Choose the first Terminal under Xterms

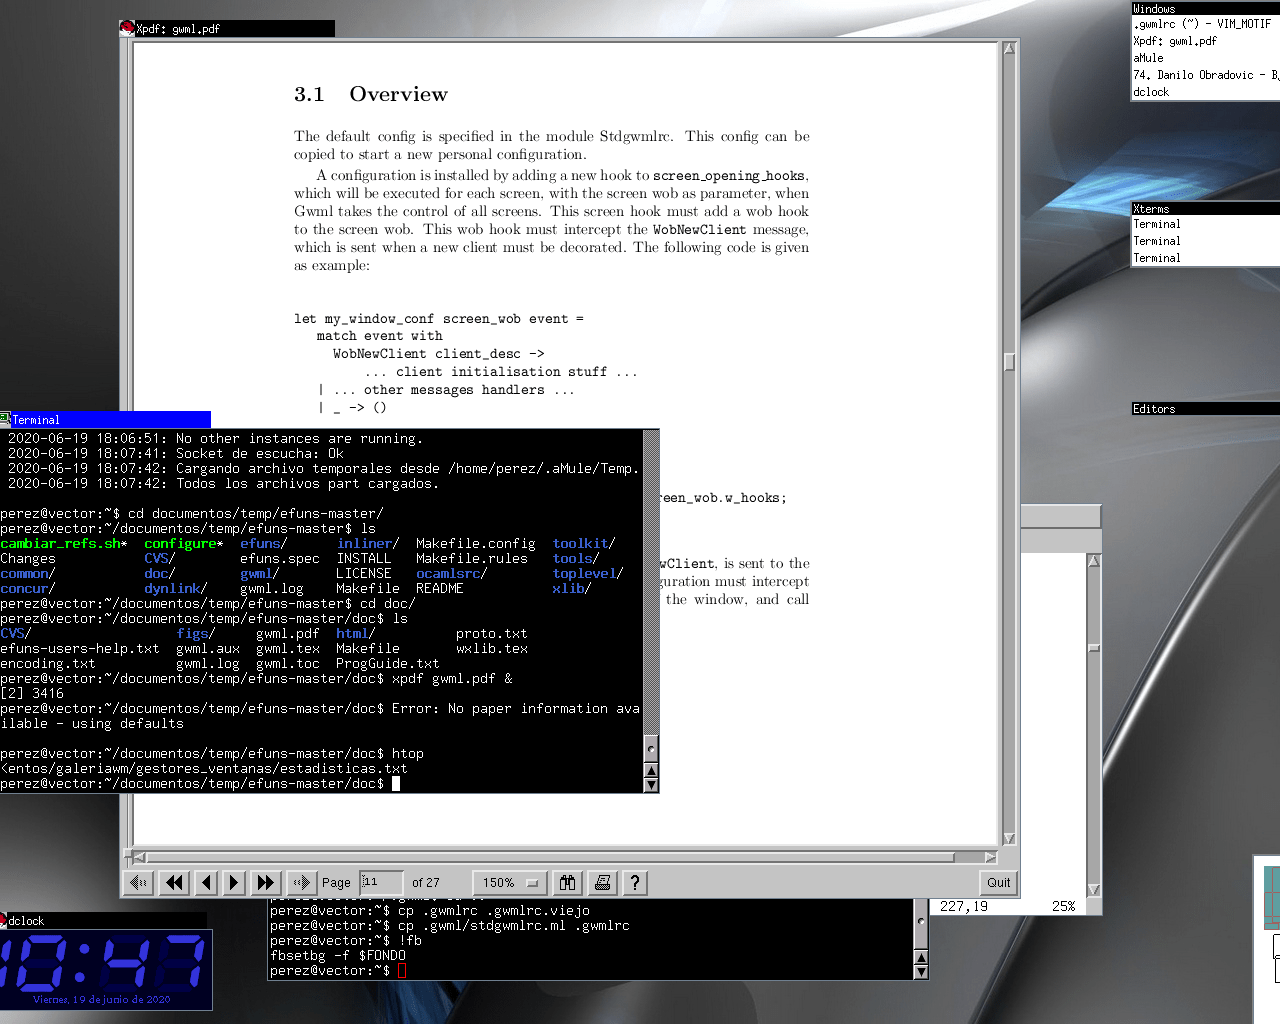point(1157,224)
